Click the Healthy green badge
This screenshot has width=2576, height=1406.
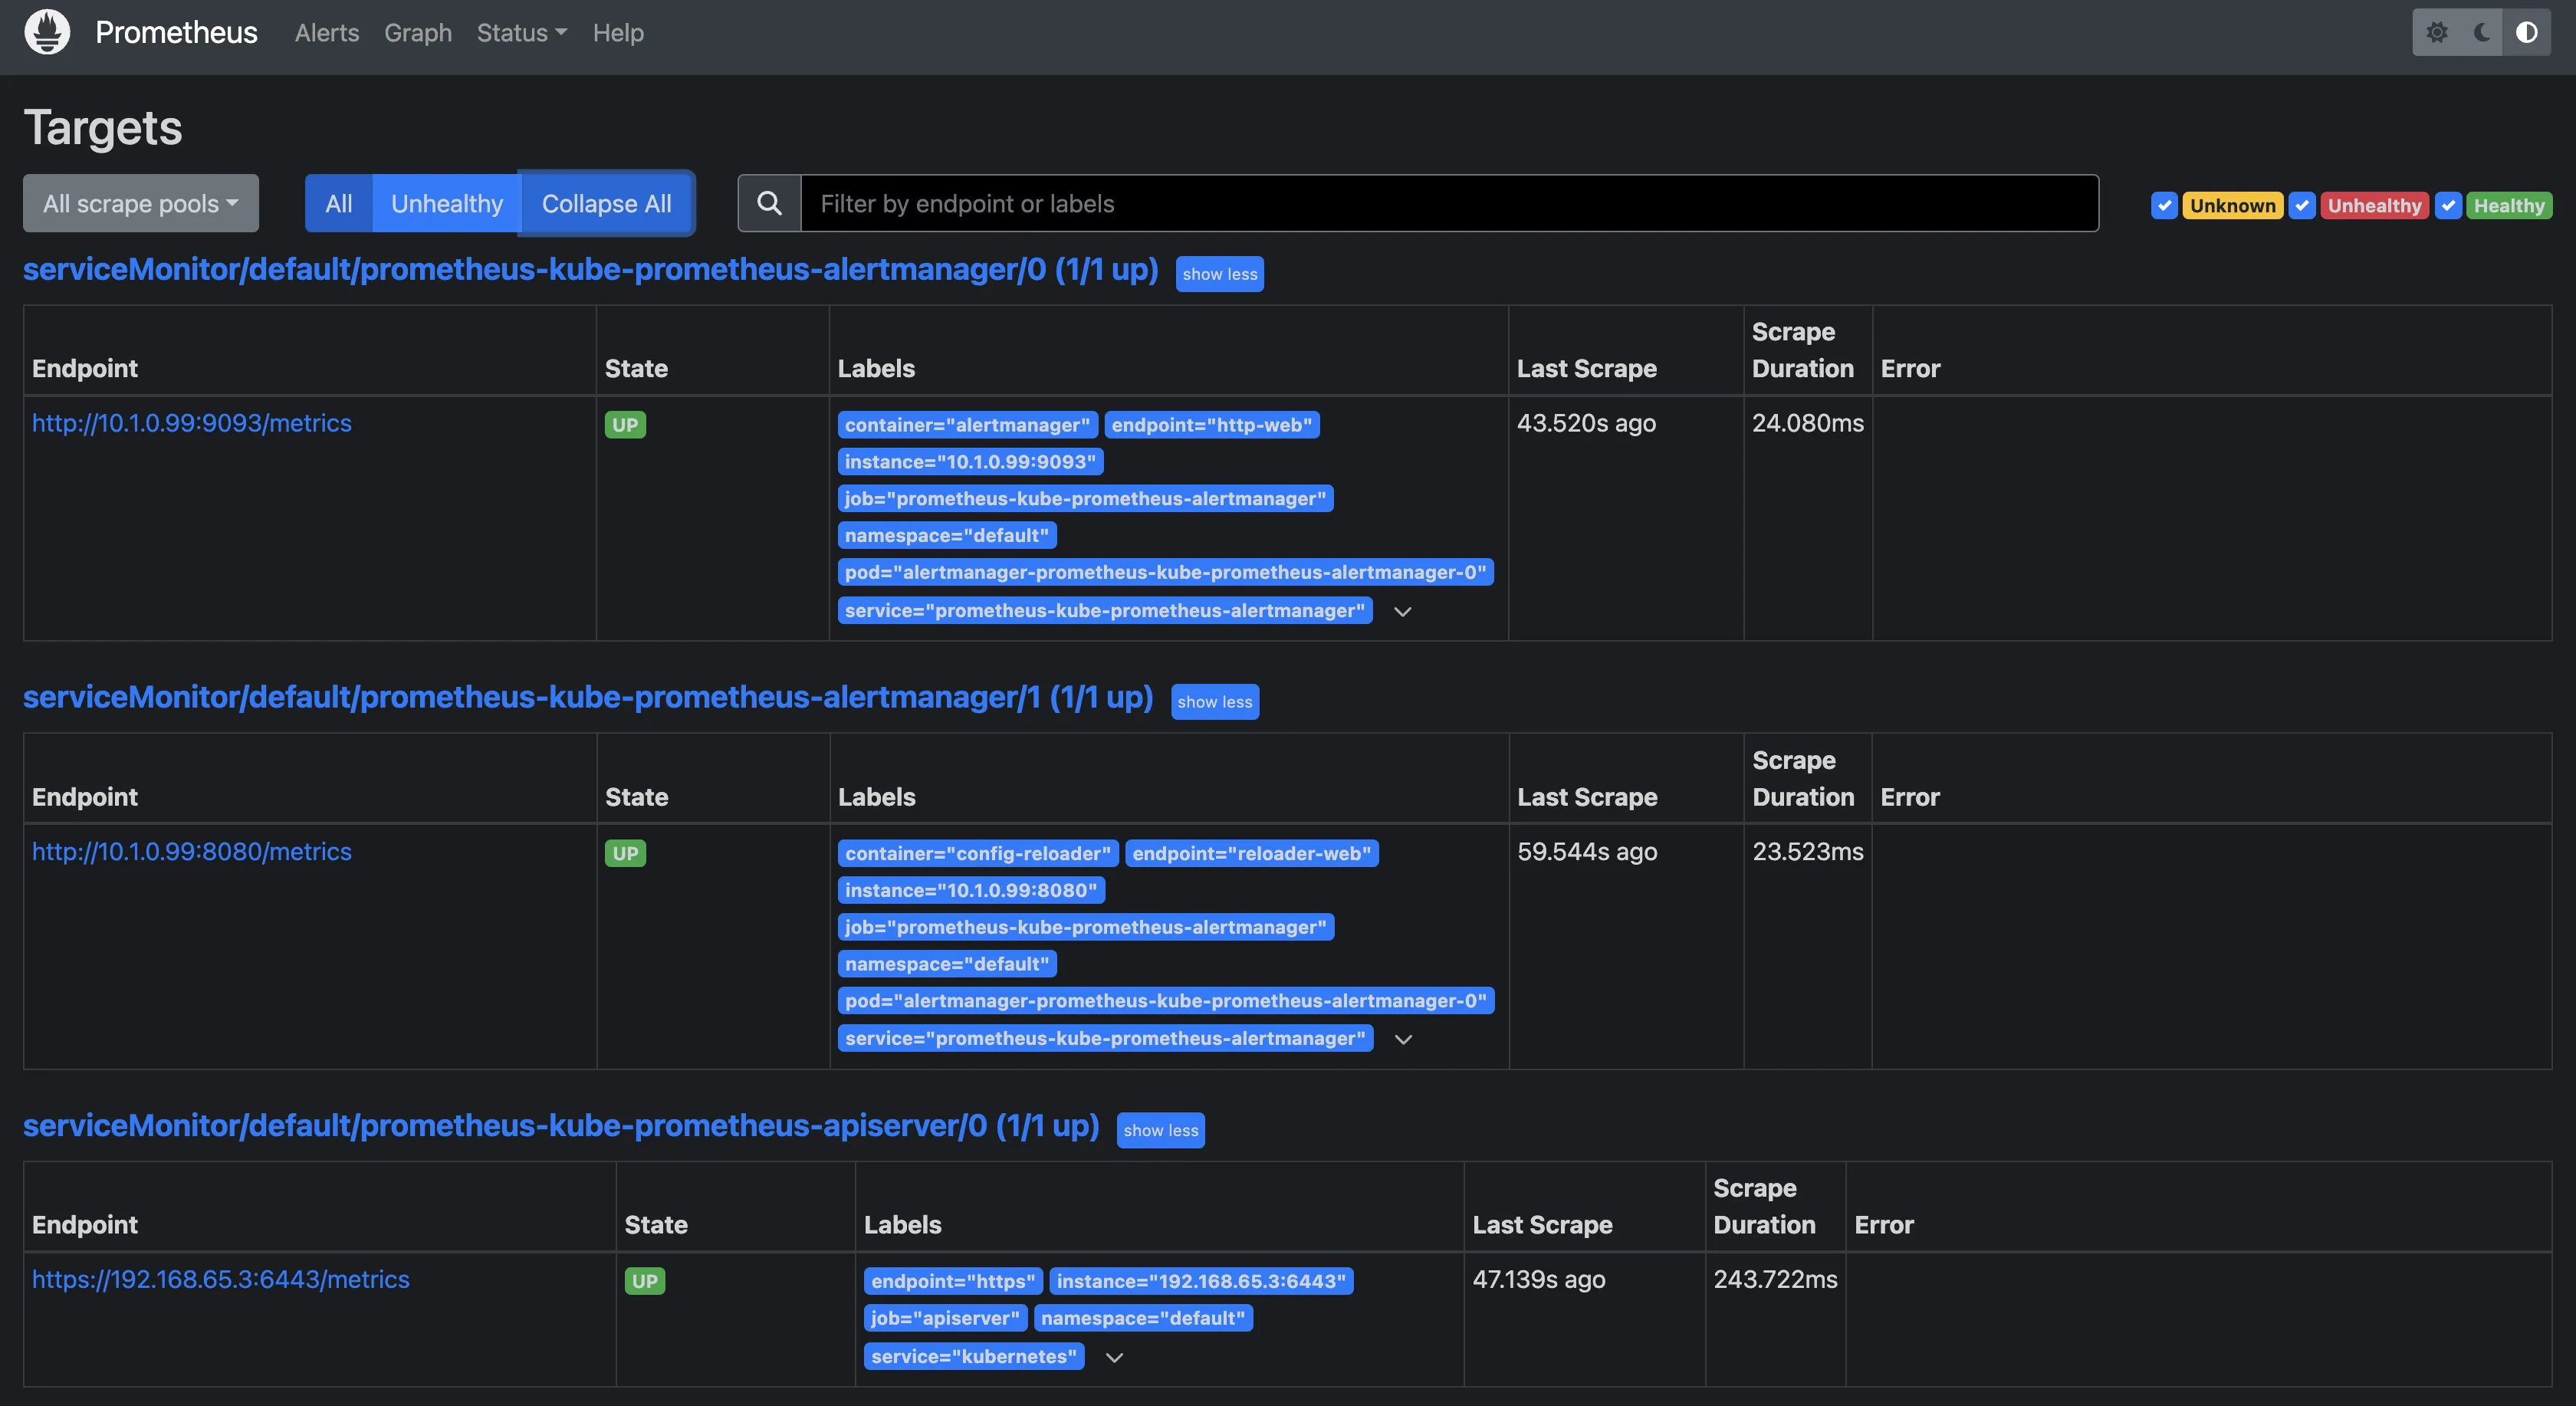coord(2509,206)
